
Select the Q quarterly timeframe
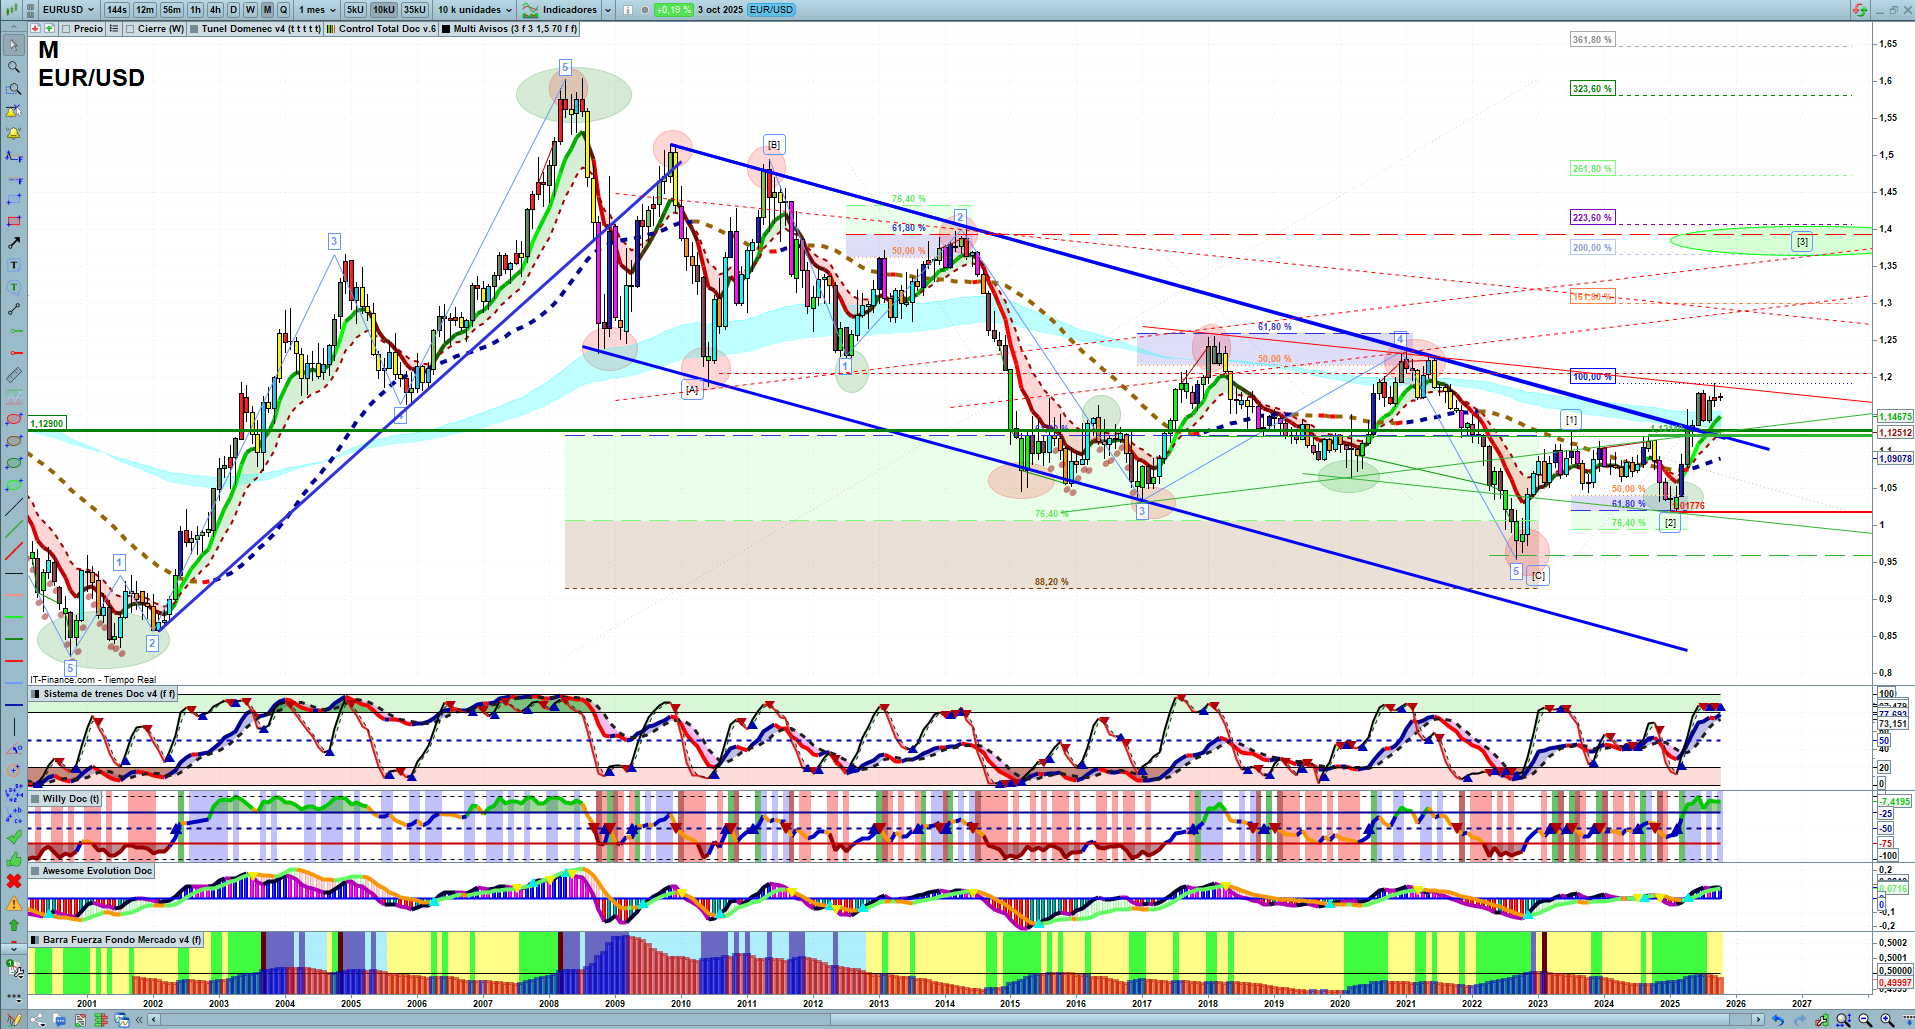click(x=283, y=10)
